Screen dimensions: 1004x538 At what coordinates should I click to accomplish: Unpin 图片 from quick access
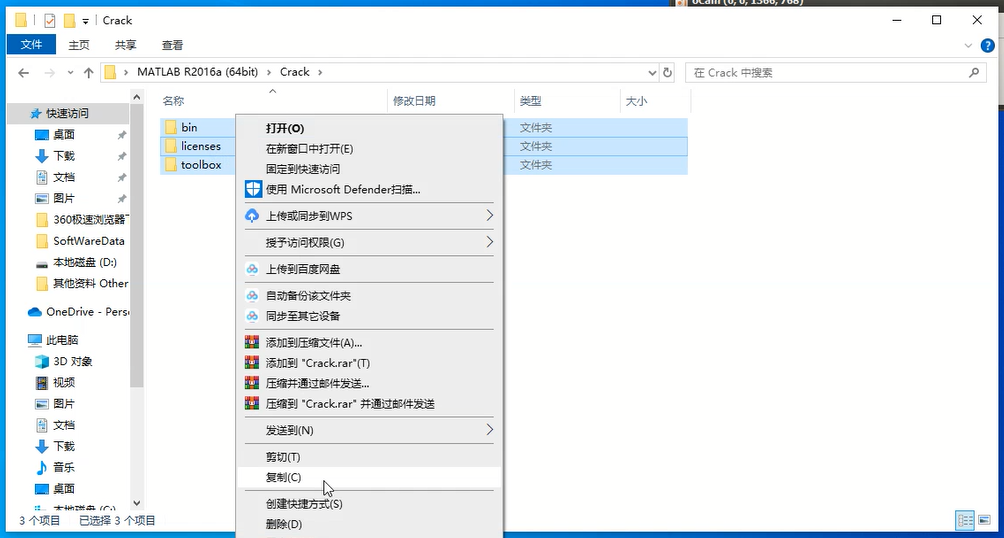click(122, 199)
